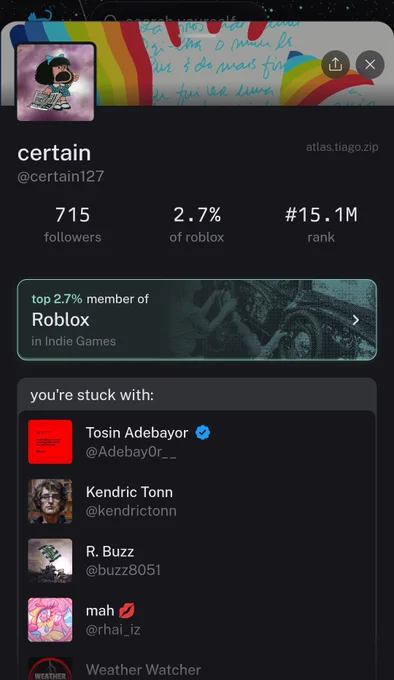Open Tosin Adebayor's red avatar

point(50,441)
